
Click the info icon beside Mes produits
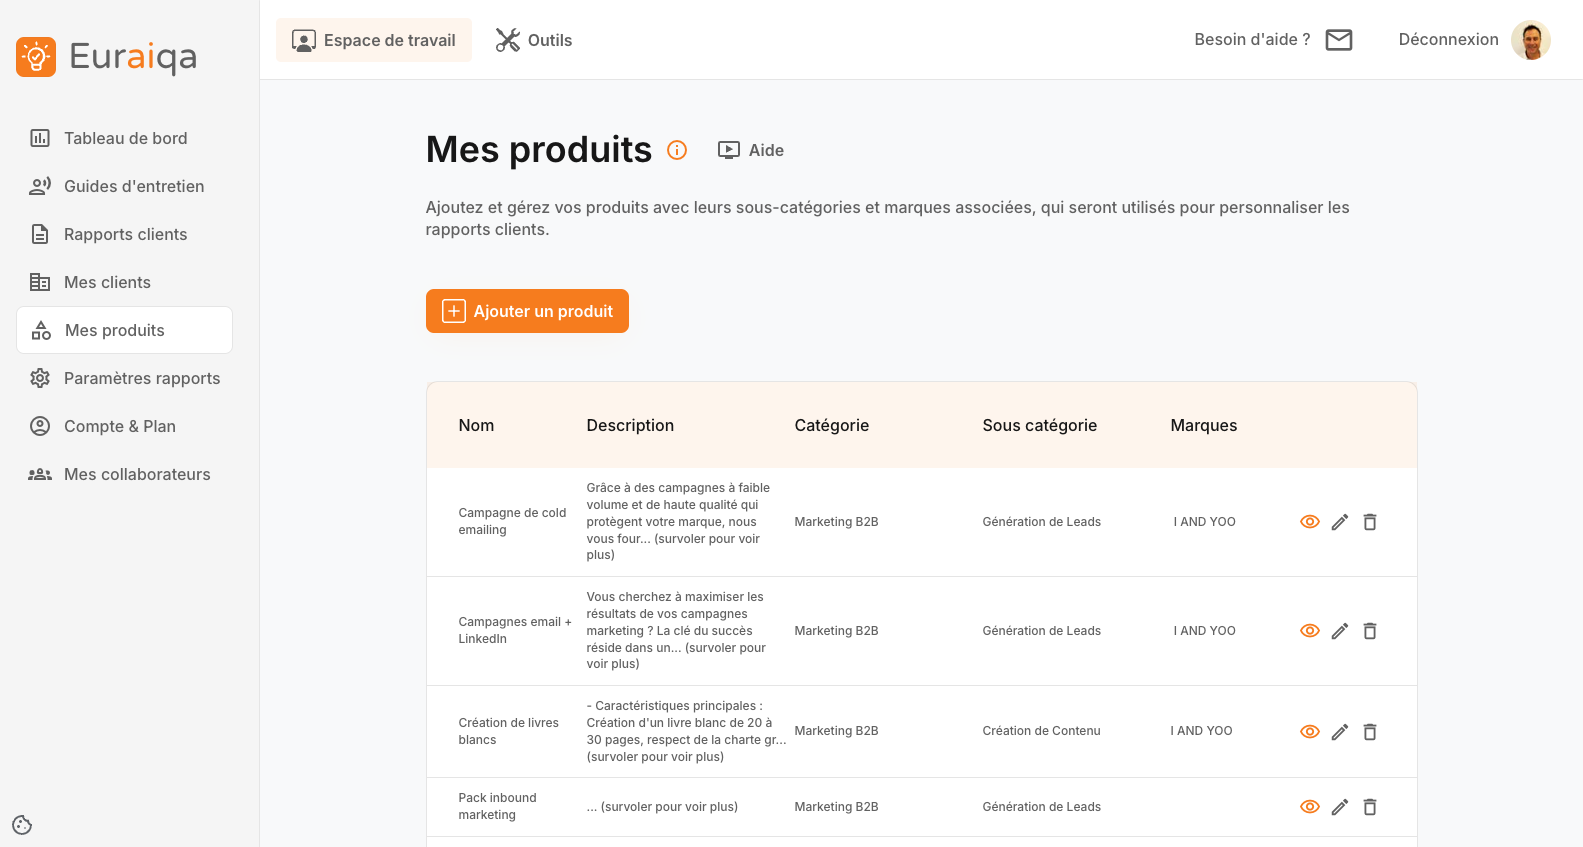(x=677, y=150)
